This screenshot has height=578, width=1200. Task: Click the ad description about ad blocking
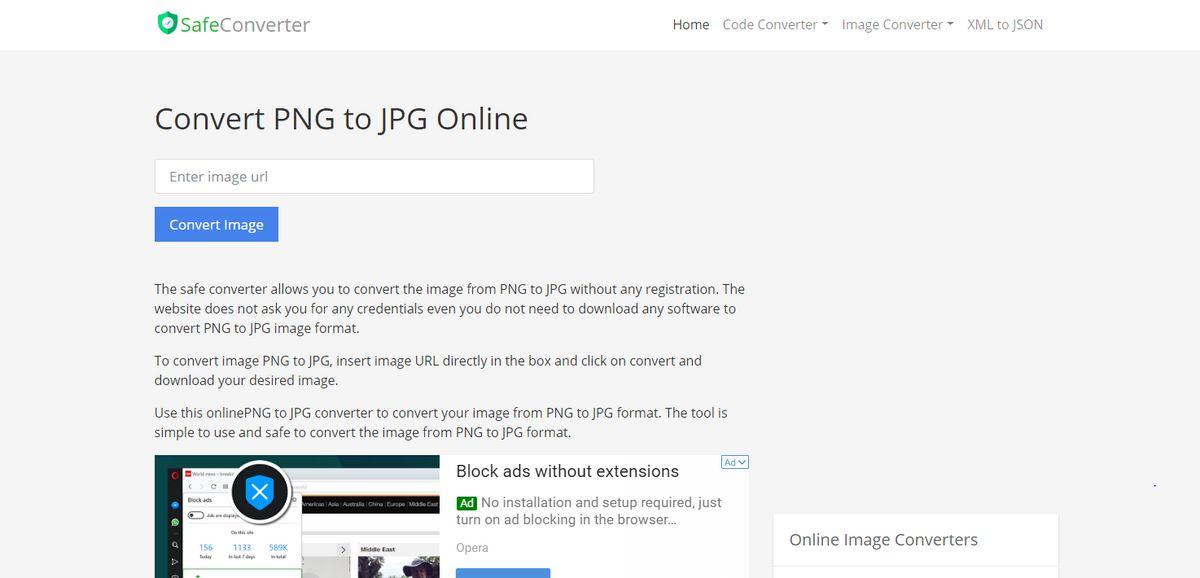590,511
